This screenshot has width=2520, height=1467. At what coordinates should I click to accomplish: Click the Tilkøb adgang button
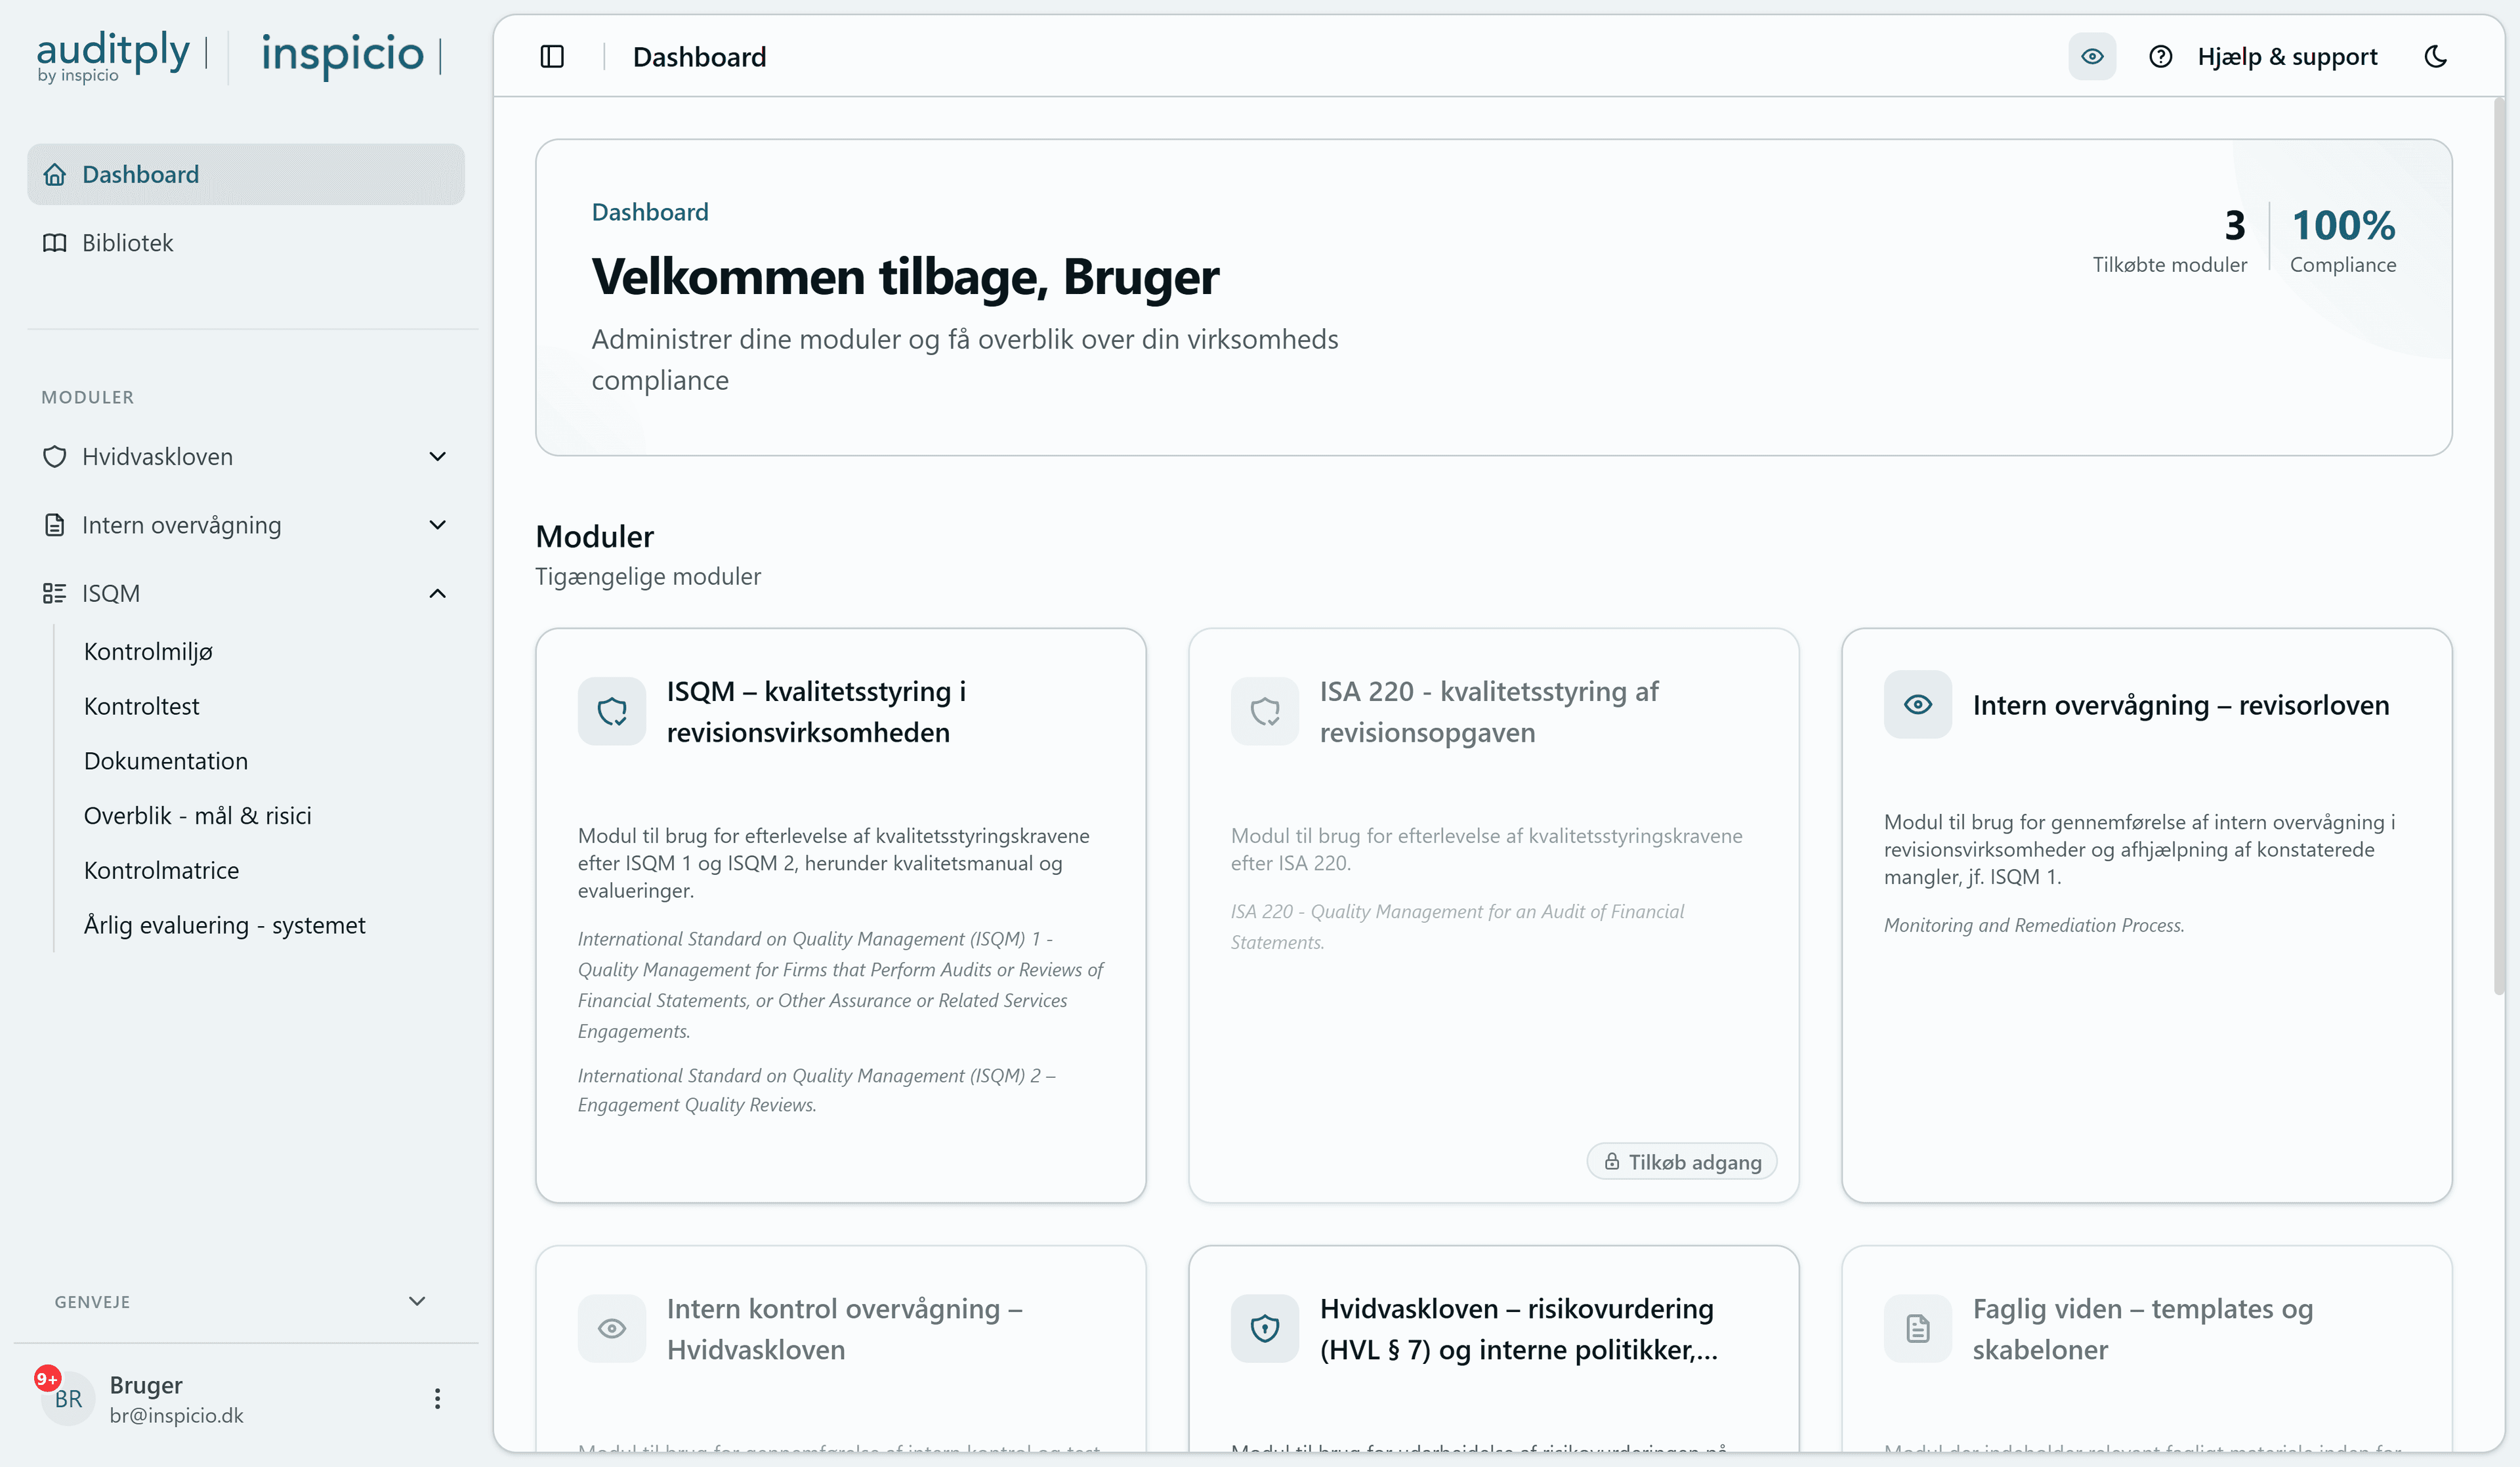pos(1682,1162)
